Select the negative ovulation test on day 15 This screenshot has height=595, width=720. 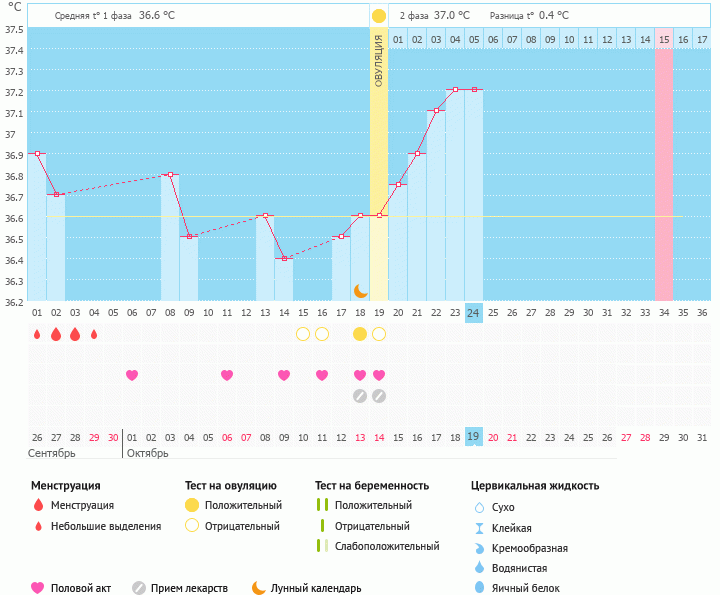click(303, 334)
